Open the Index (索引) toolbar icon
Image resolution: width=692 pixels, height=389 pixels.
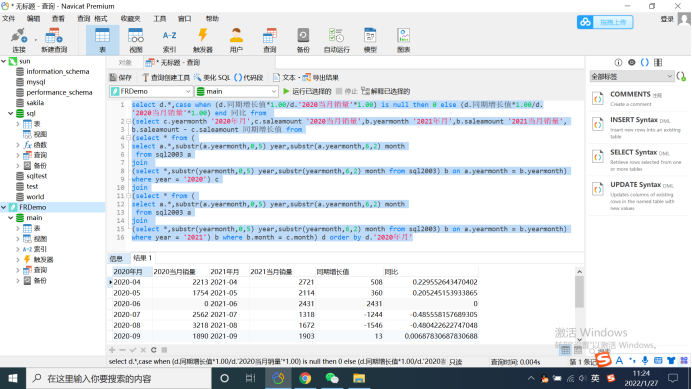[x=169, y=40]
